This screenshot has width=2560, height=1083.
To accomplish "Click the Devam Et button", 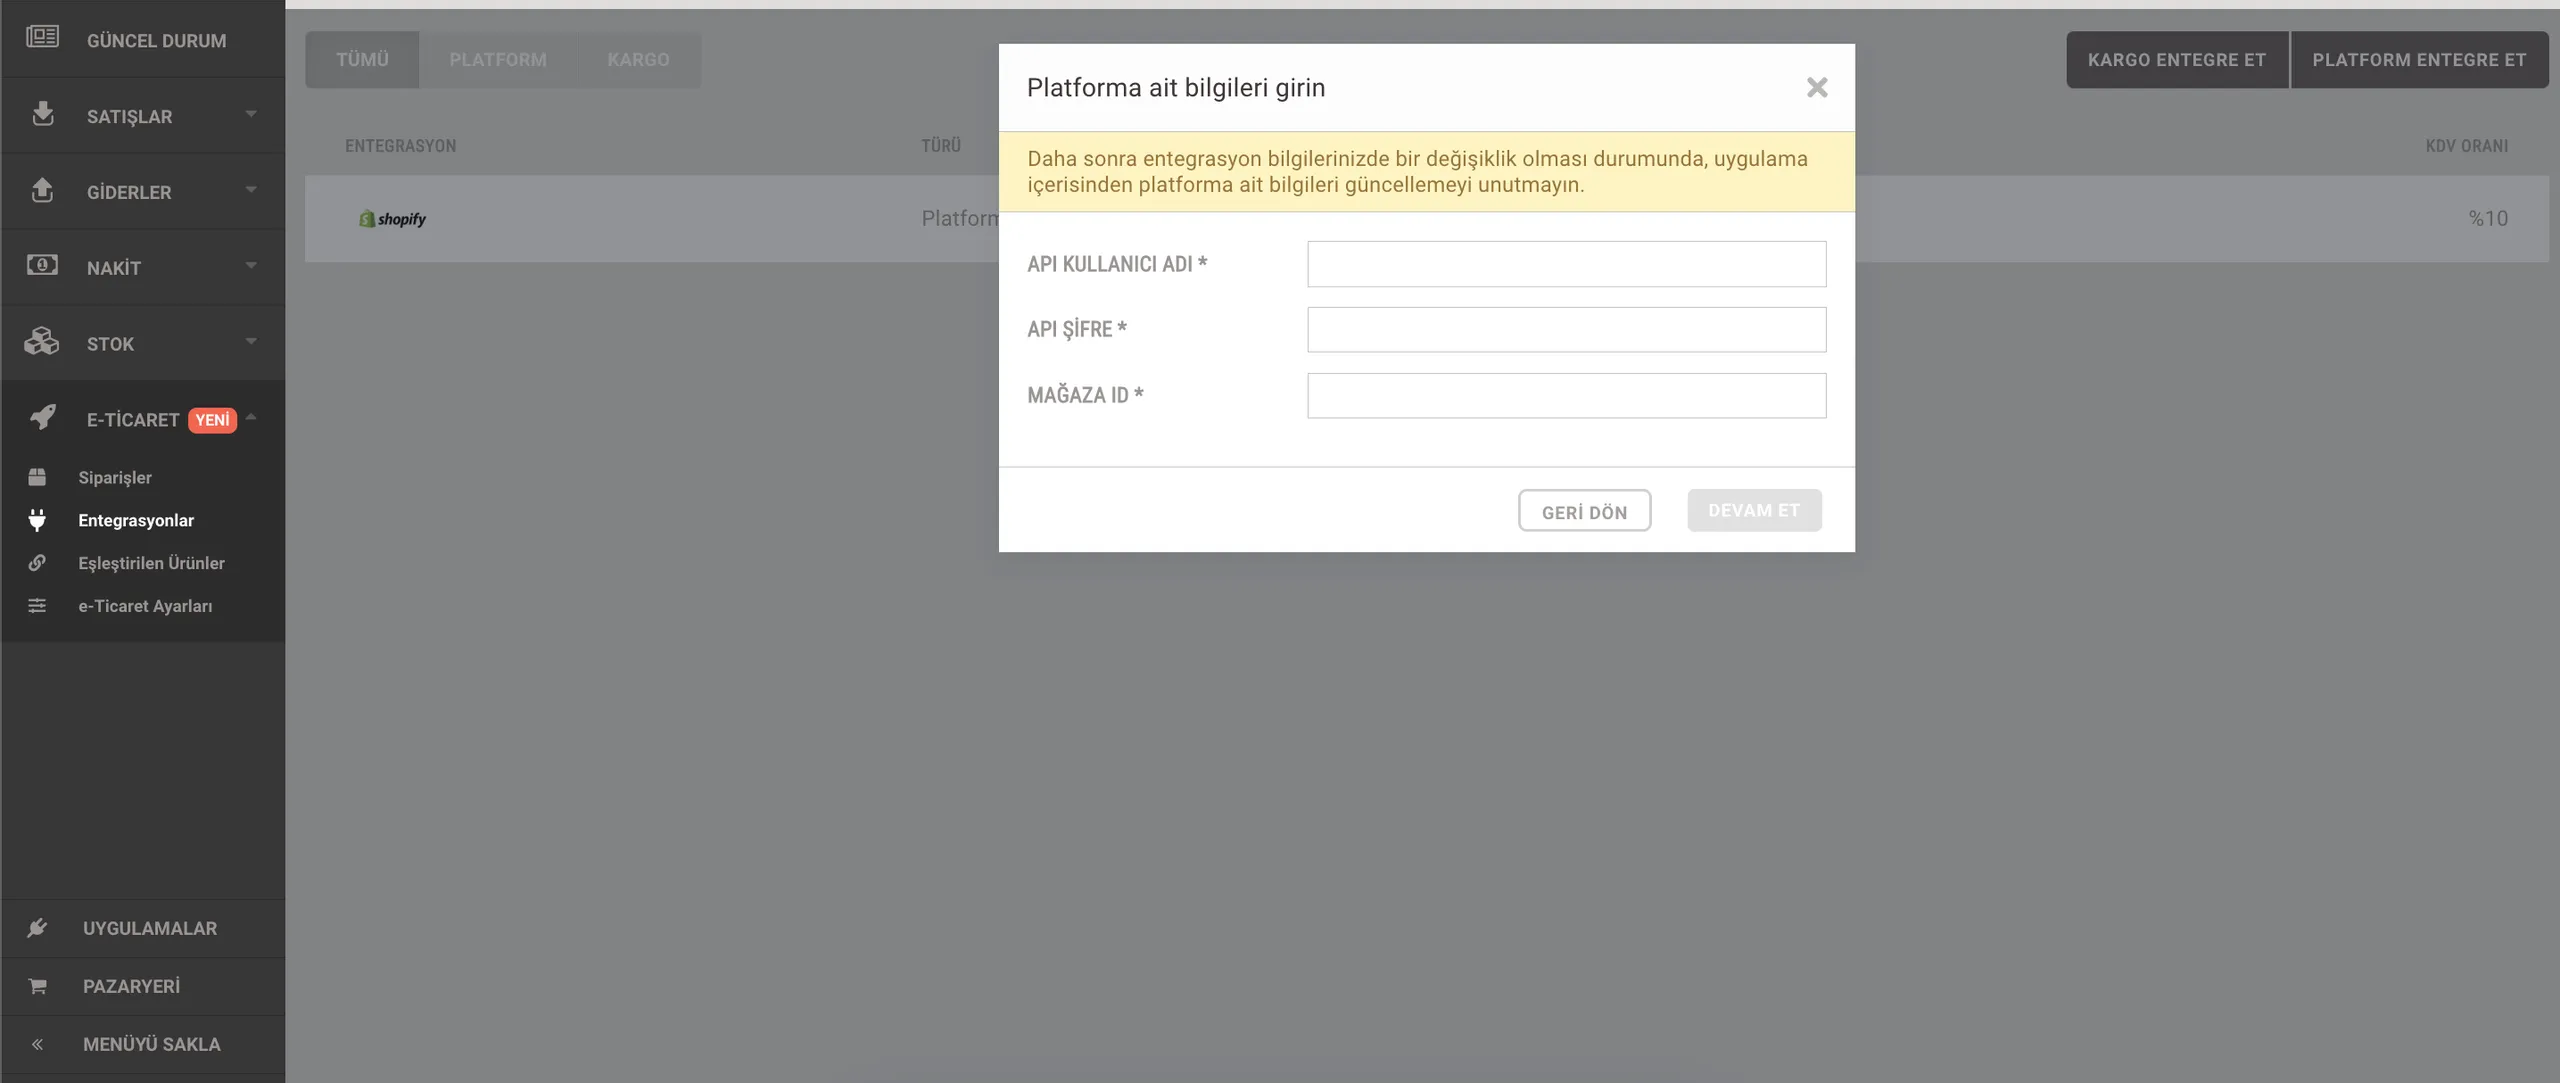I will (1754, 511).
